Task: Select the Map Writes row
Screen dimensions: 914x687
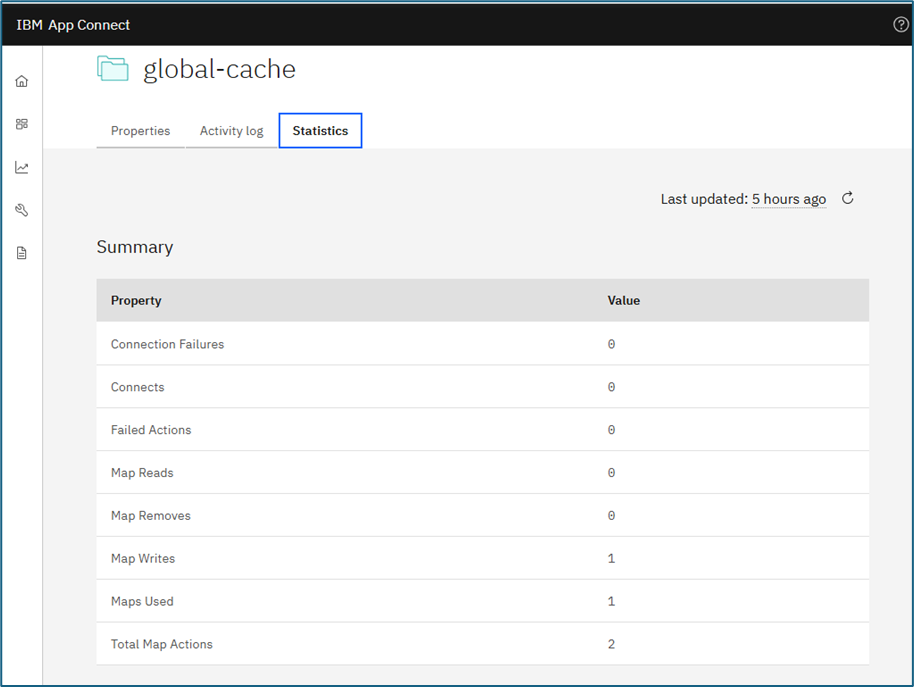Action: pos(143,558)
